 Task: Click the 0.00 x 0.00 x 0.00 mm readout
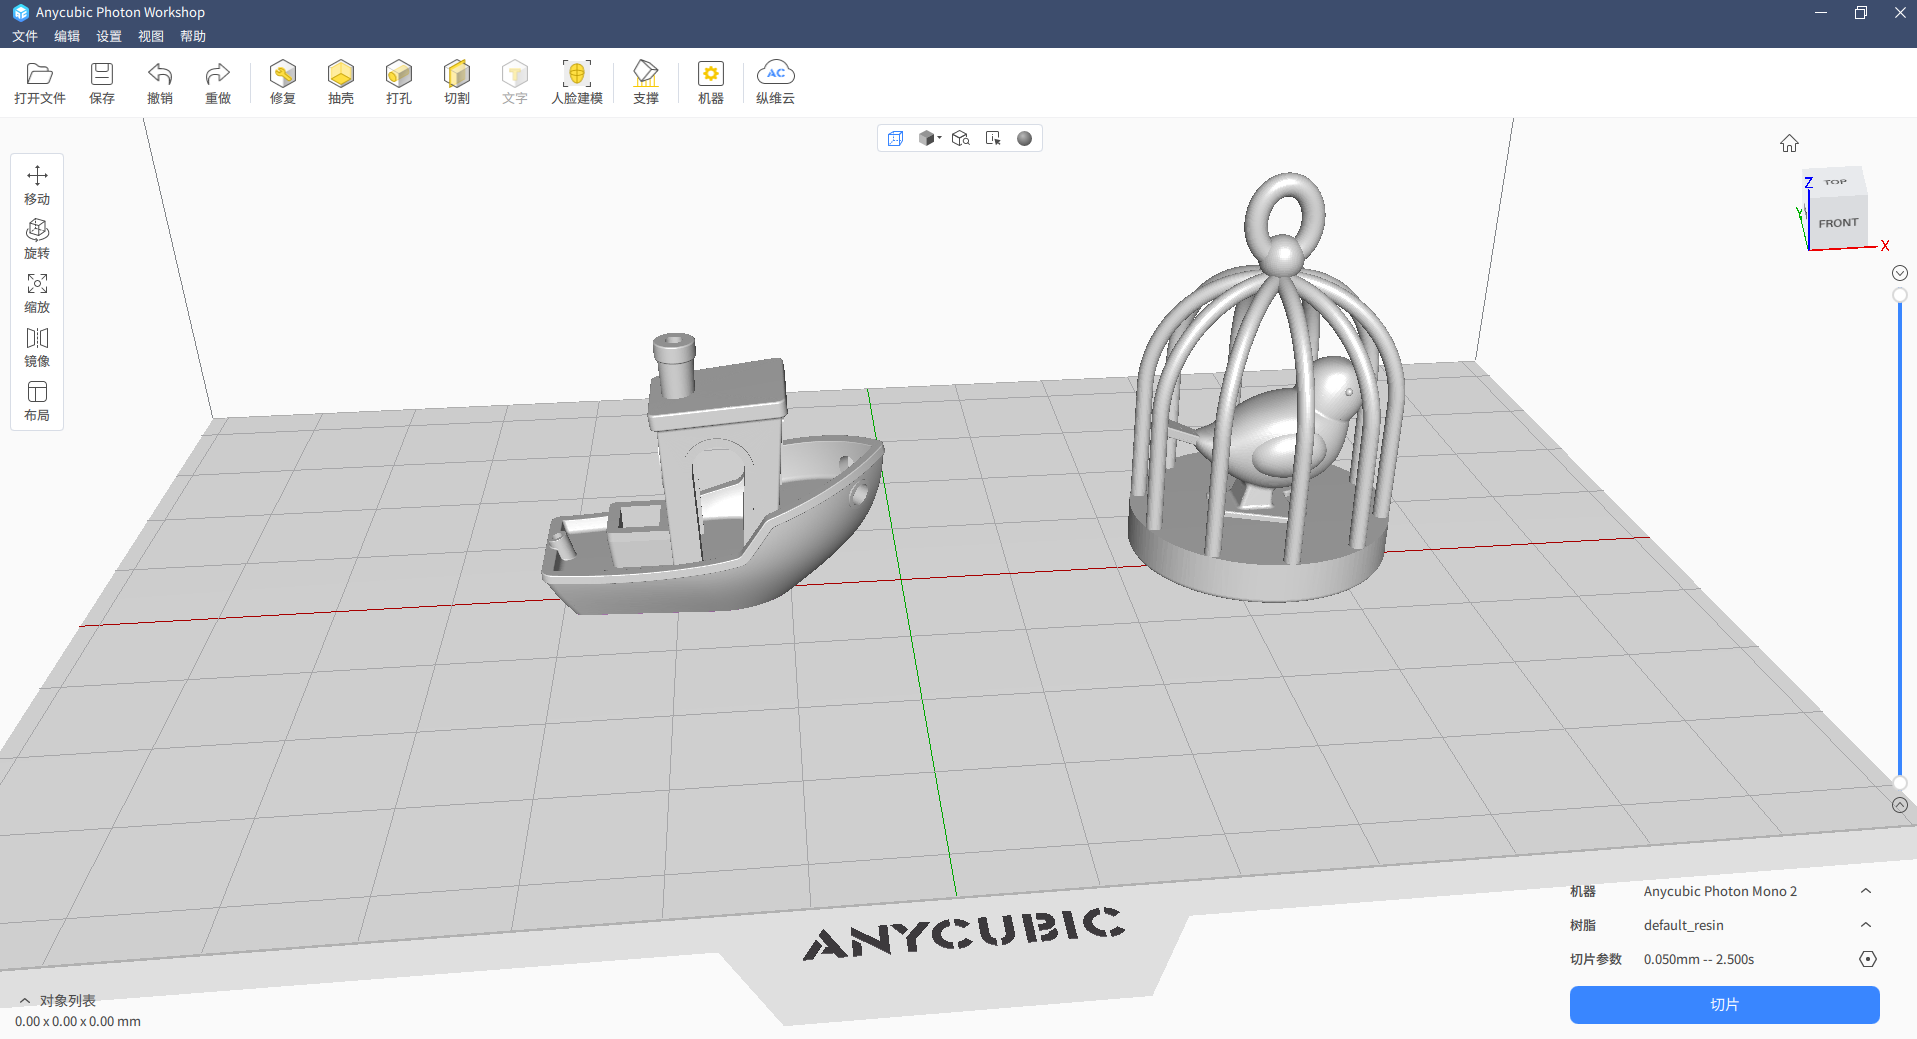coord(78,1021)
